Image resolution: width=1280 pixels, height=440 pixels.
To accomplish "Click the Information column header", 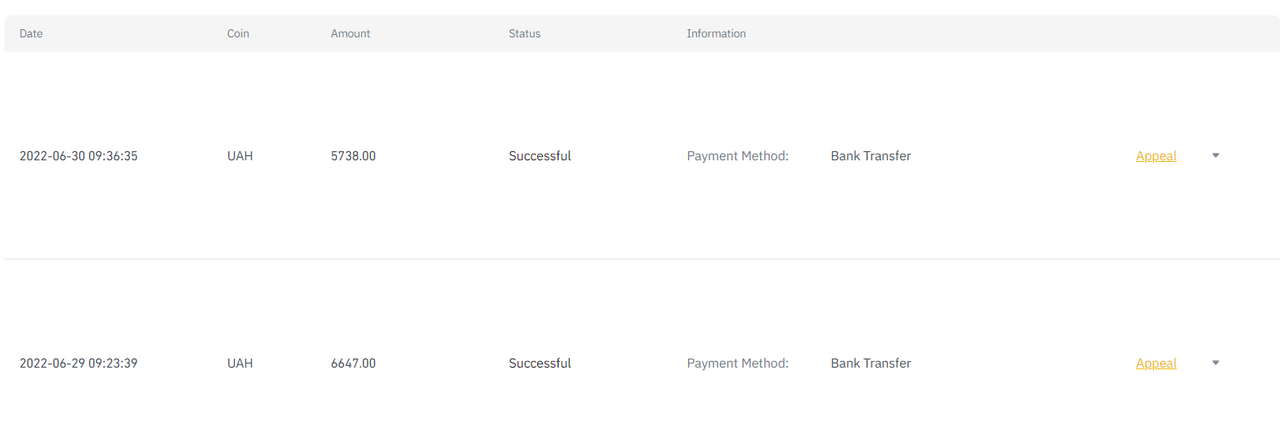I will [716, 33].
